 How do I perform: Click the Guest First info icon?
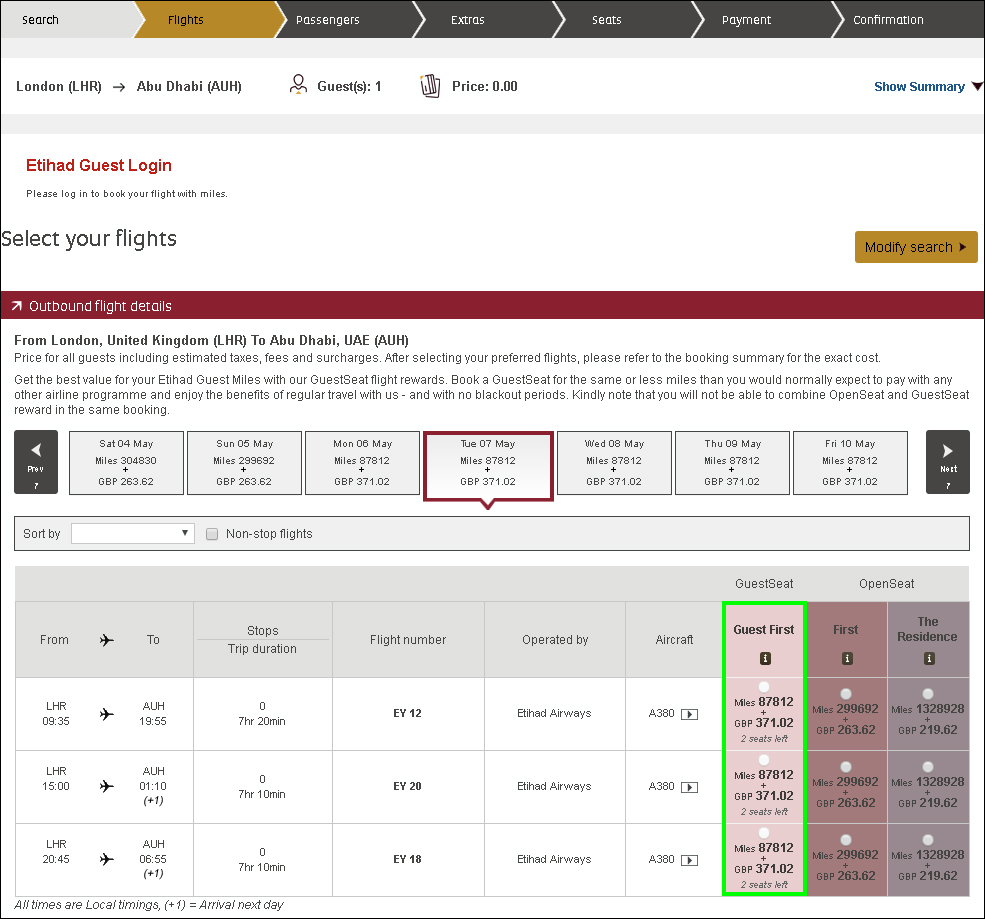pyautogui.click(x=765, y=658)
